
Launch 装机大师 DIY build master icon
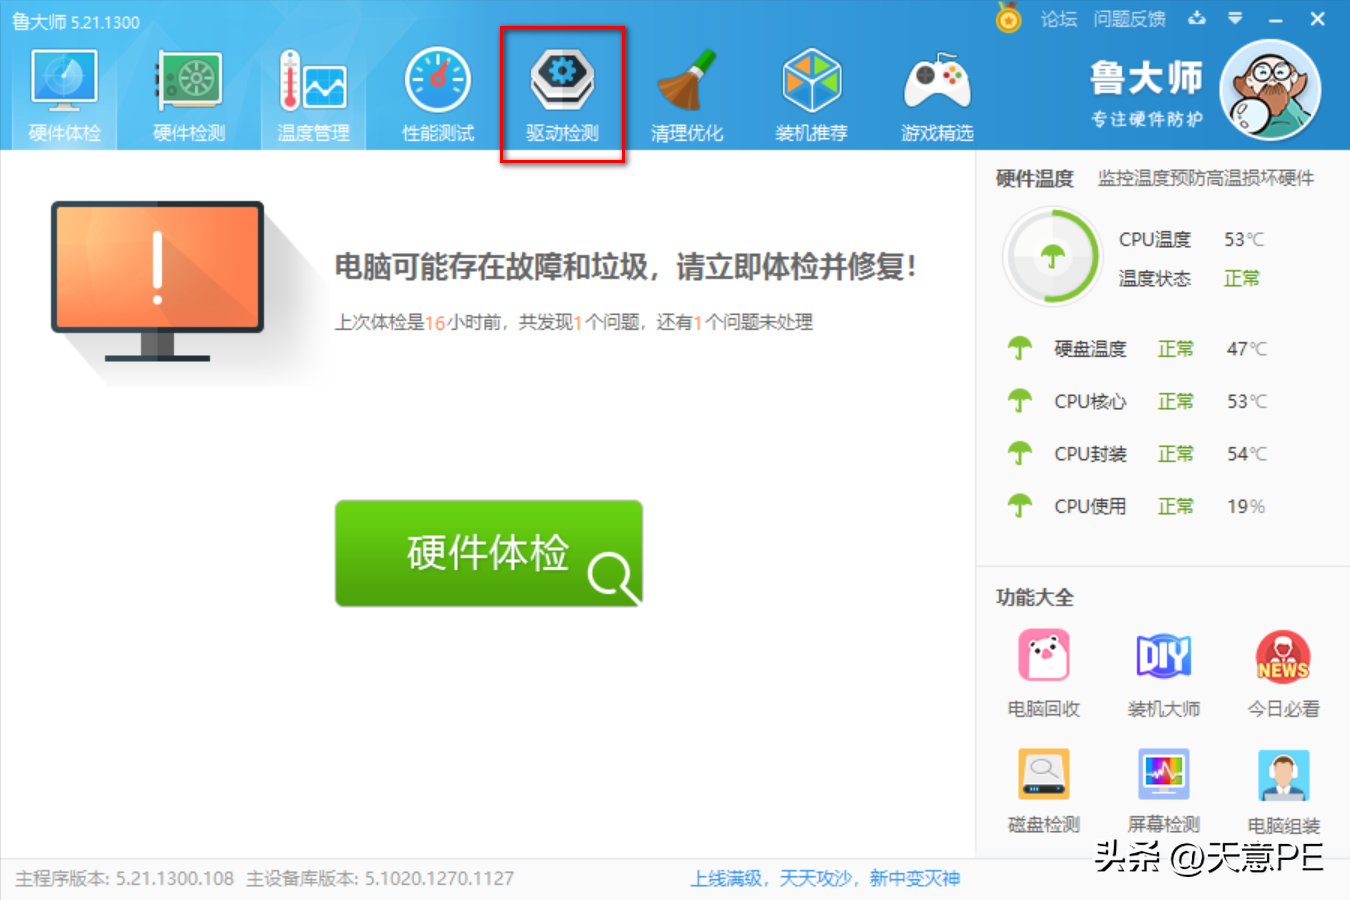1163,670
